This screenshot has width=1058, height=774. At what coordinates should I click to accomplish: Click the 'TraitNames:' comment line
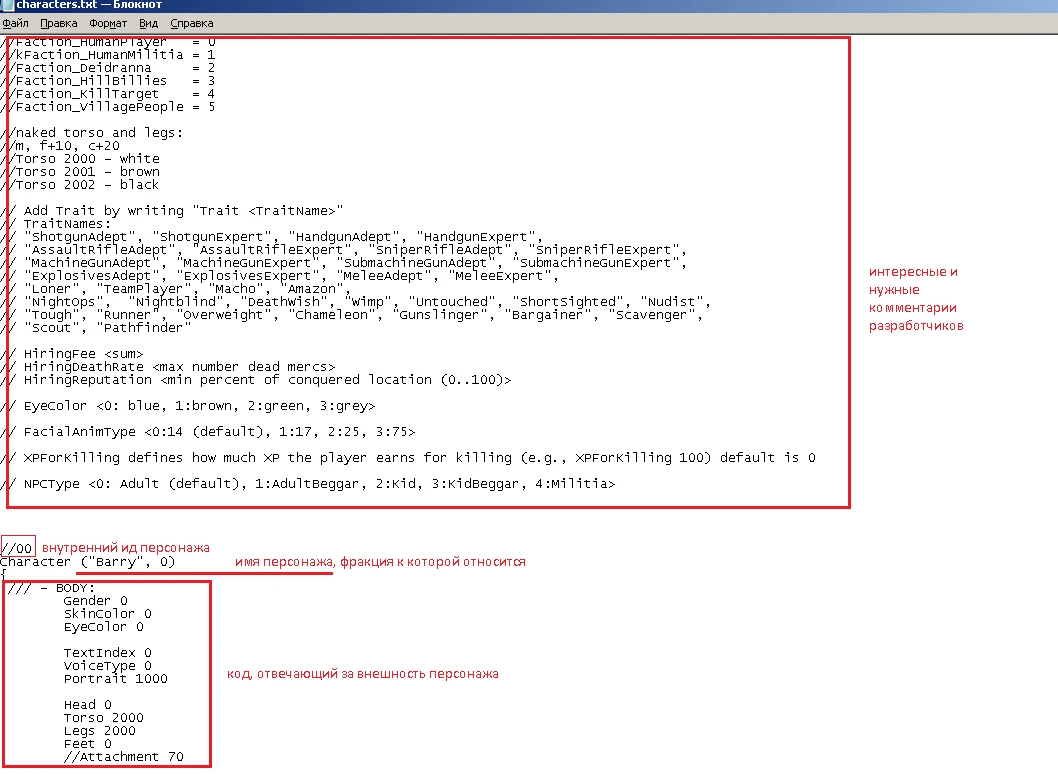(x=57, y=224)
